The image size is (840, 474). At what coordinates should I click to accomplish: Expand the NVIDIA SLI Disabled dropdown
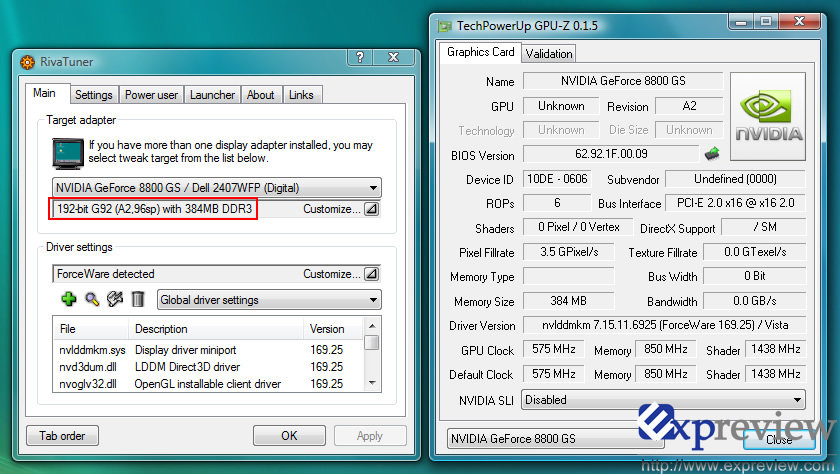(663, 400)
